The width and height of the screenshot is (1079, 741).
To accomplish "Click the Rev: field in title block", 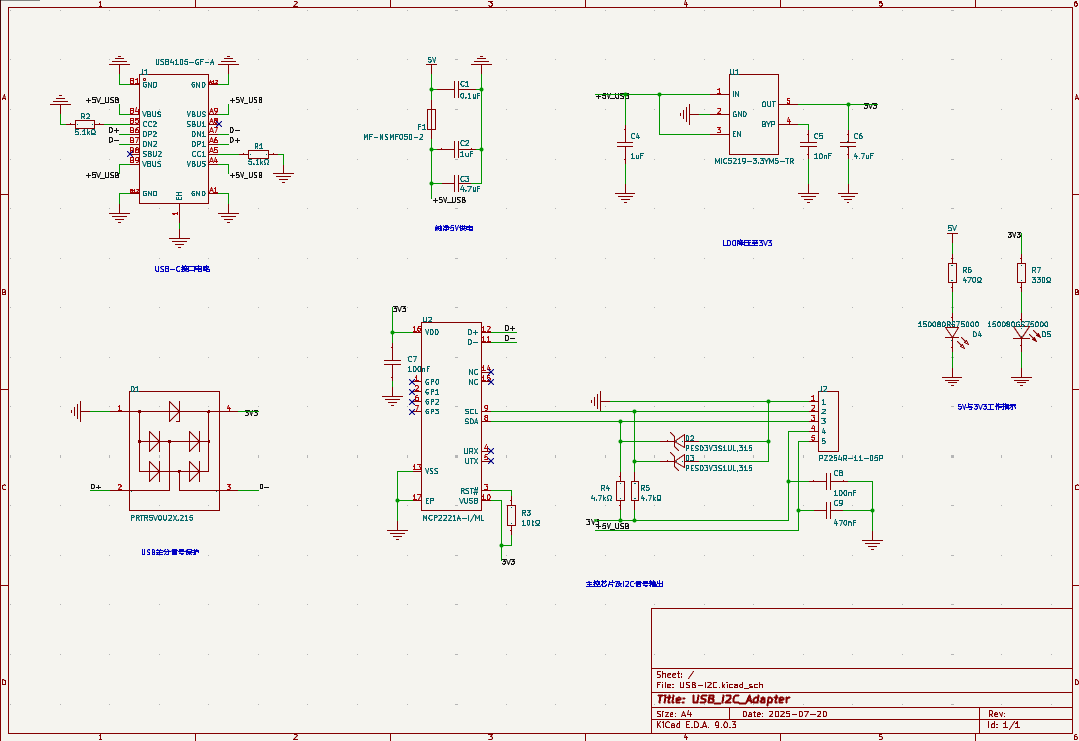I will [x=997, y=714].
